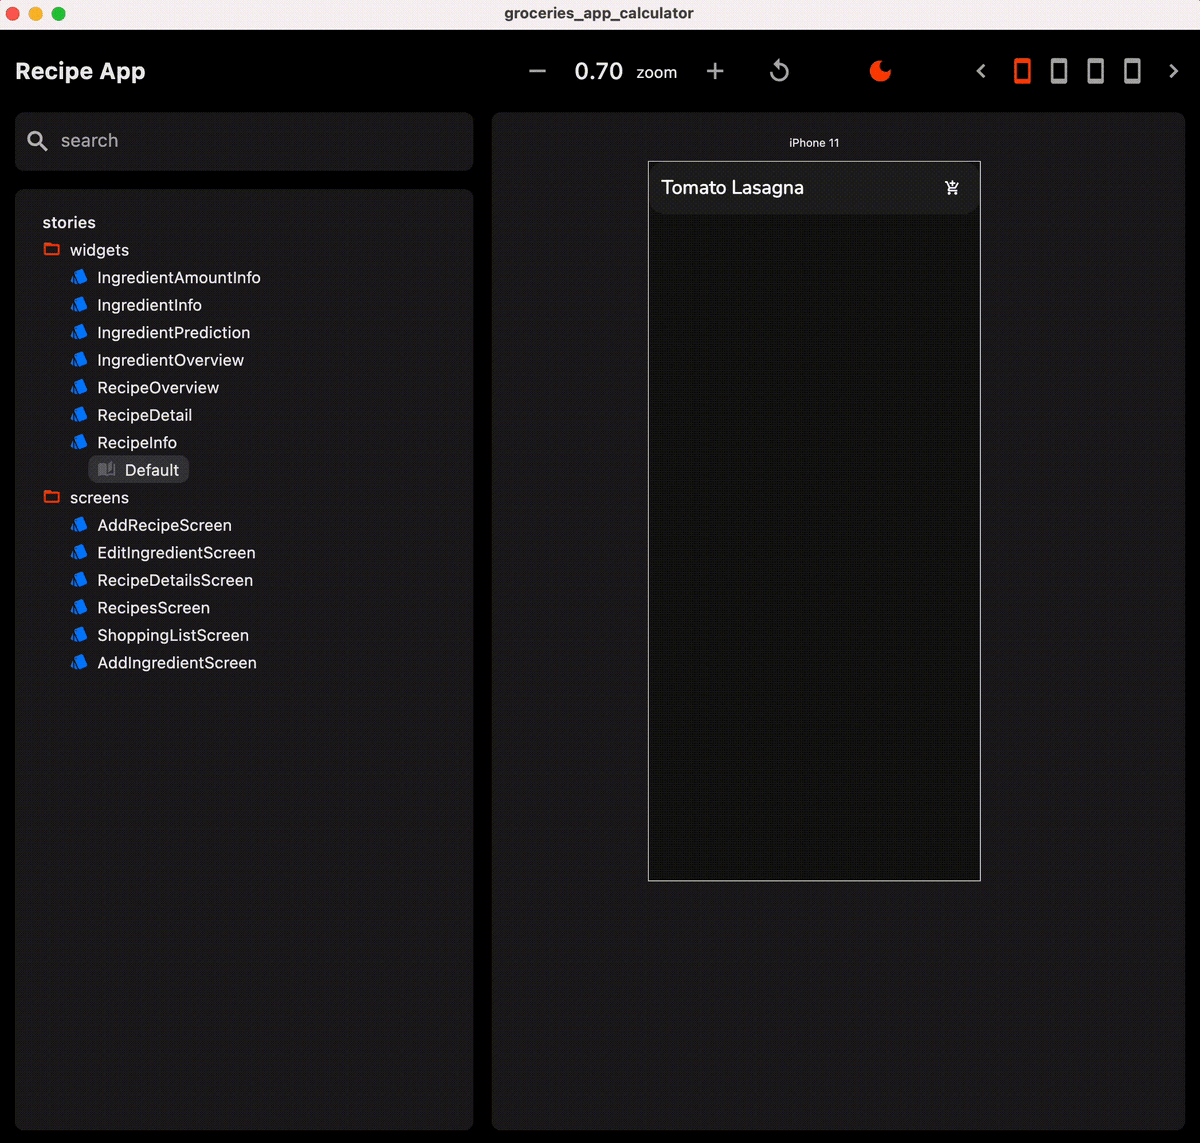The height and width of the screenshot is (1143, 1200).
Task: Open shopping cart in Tomato Lasagna preview
Action: [952, 187]
